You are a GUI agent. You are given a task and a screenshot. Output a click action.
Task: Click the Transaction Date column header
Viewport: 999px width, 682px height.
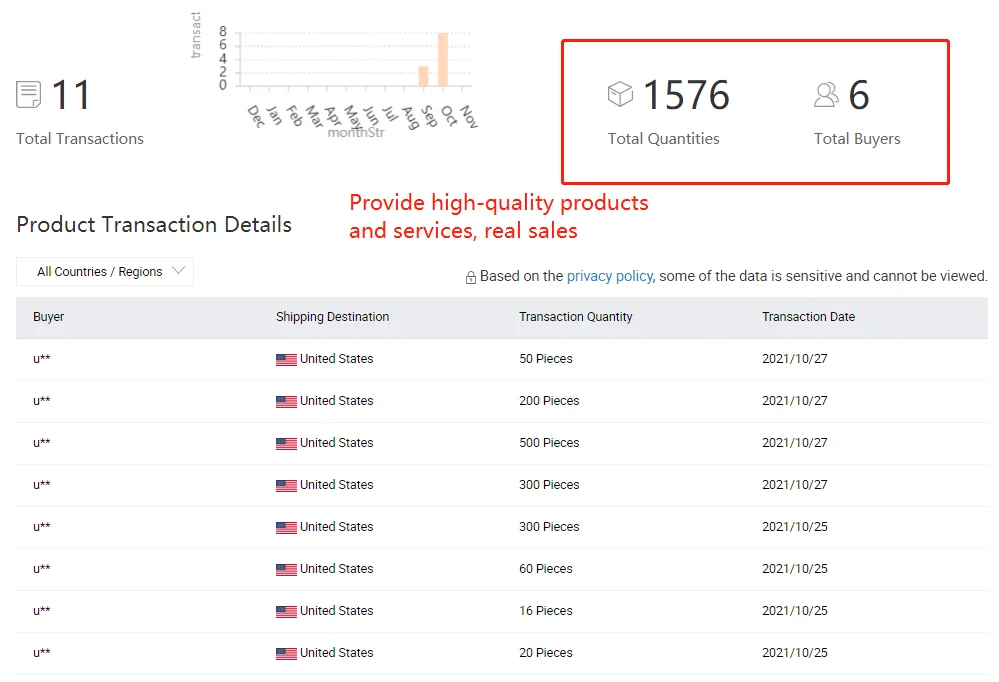pos(808,317)
